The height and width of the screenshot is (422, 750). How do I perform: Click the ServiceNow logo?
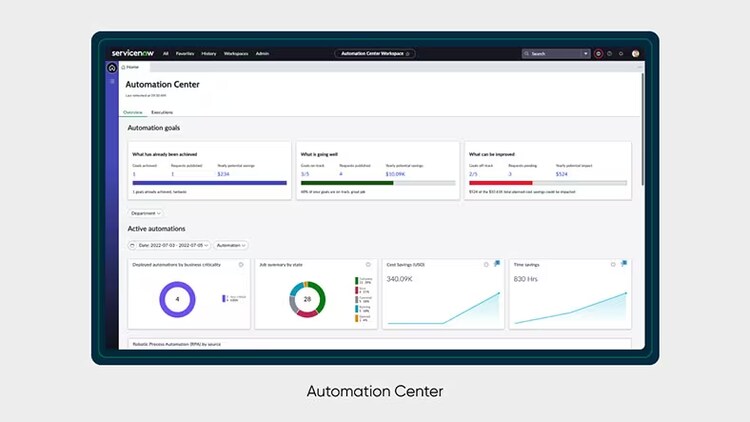tap(132, 53)
